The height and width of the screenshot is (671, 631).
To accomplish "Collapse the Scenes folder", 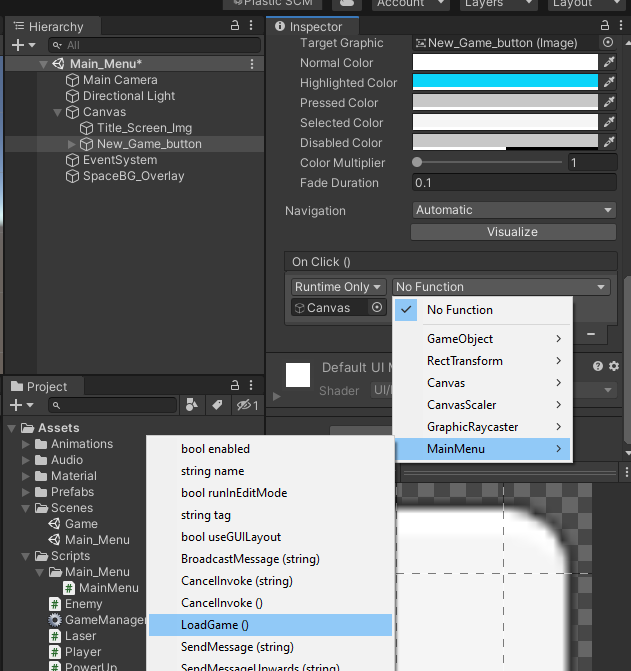I will pyautogui.click(x=26, y=508).
